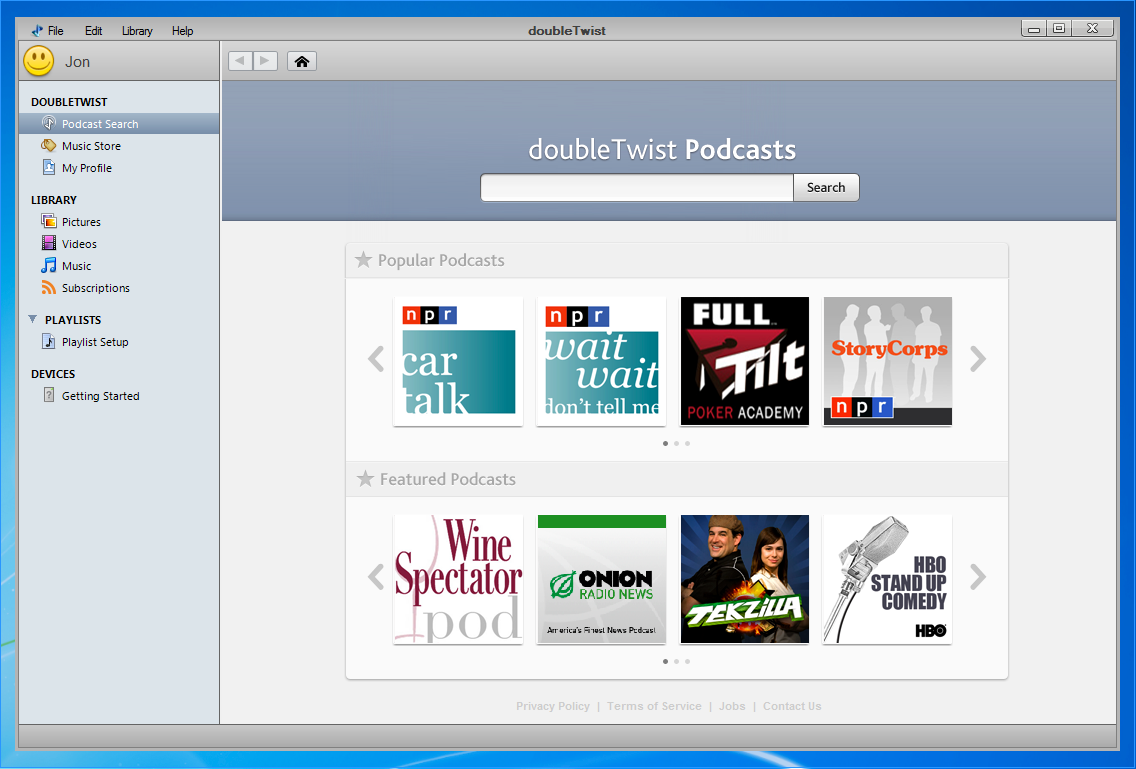
Task: Click the smiley face user avatar
Action: coord(38,61)
